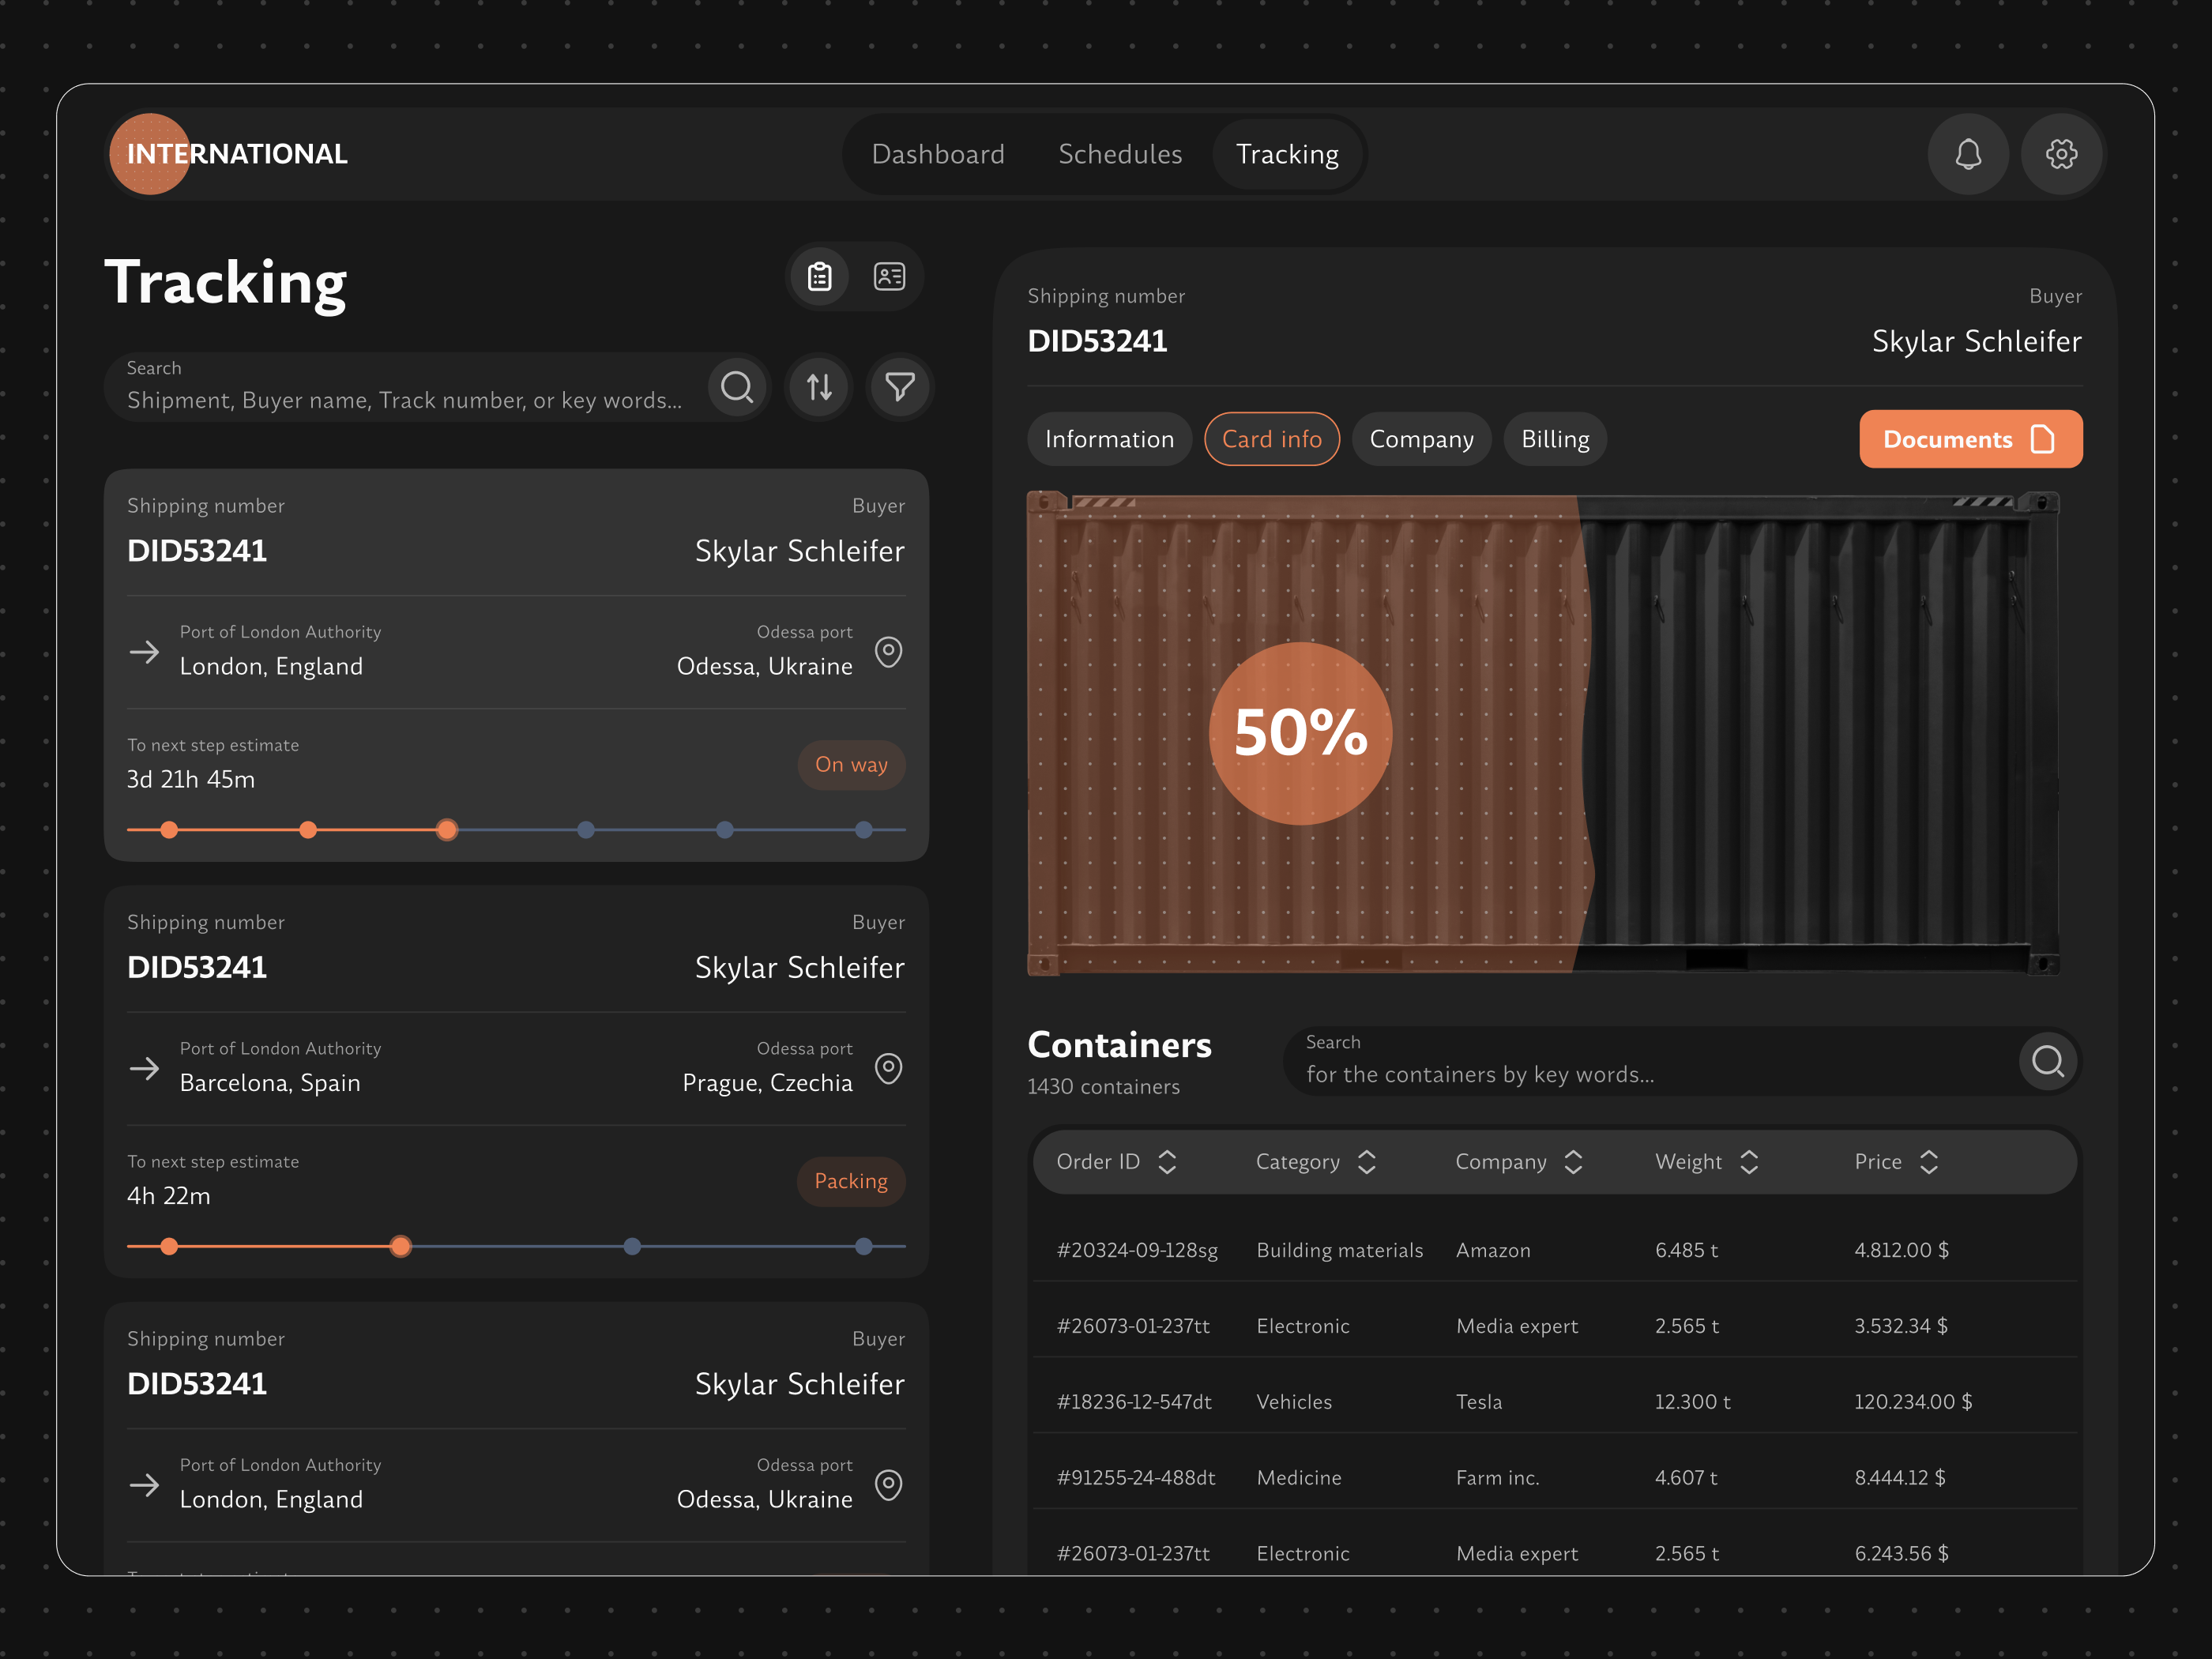
Task: Click the magnifier in the Containers search bar
Action: [x=2048, y=1061]
